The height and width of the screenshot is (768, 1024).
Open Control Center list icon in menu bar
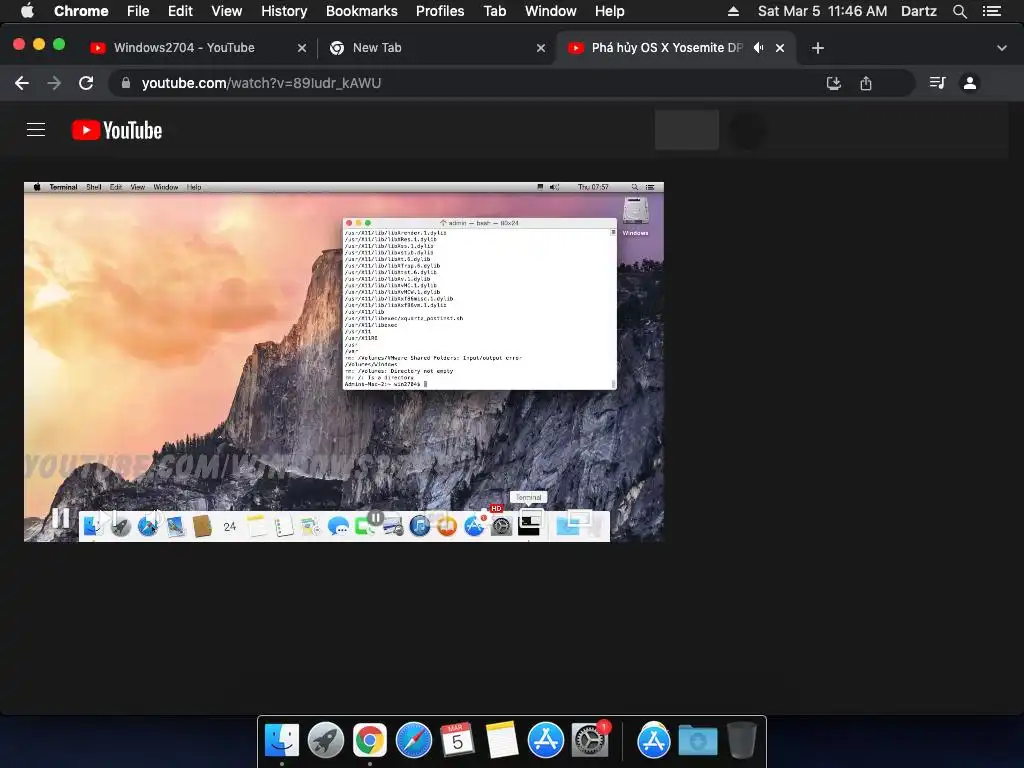tap(992, 11)
